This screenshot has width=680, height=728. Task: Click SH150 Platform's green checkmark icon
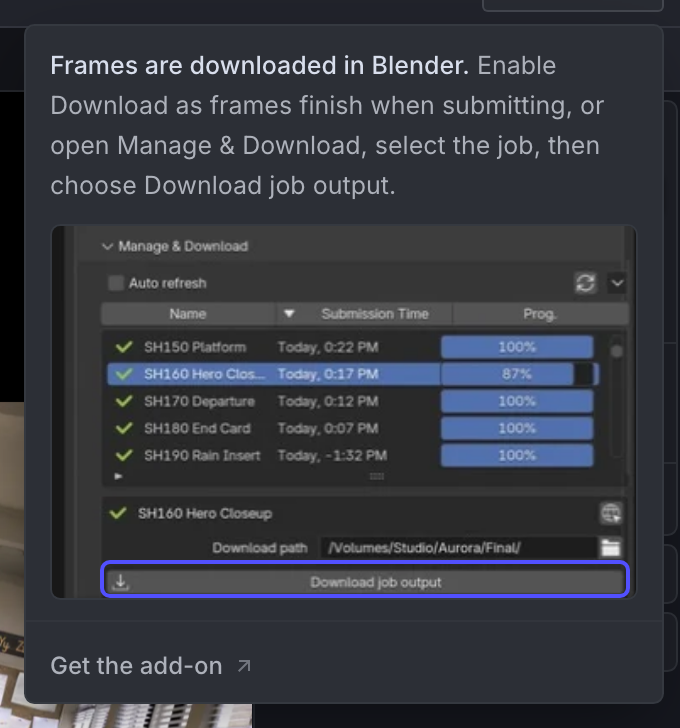tap(124, 347)
